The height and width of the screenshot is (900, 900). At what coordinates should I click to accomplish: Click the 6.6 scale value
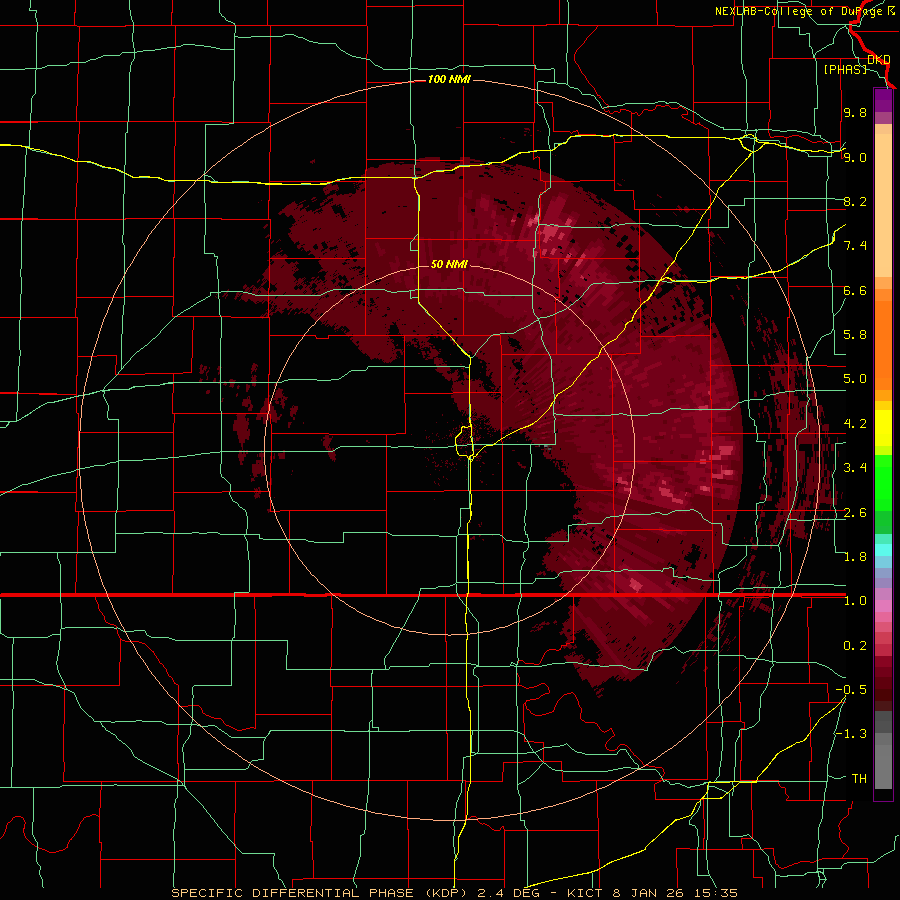point(855,290)
